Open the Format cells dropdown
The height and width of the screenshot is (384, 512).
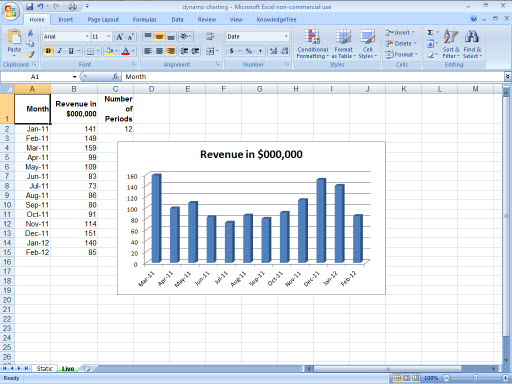tap(401, 54)
